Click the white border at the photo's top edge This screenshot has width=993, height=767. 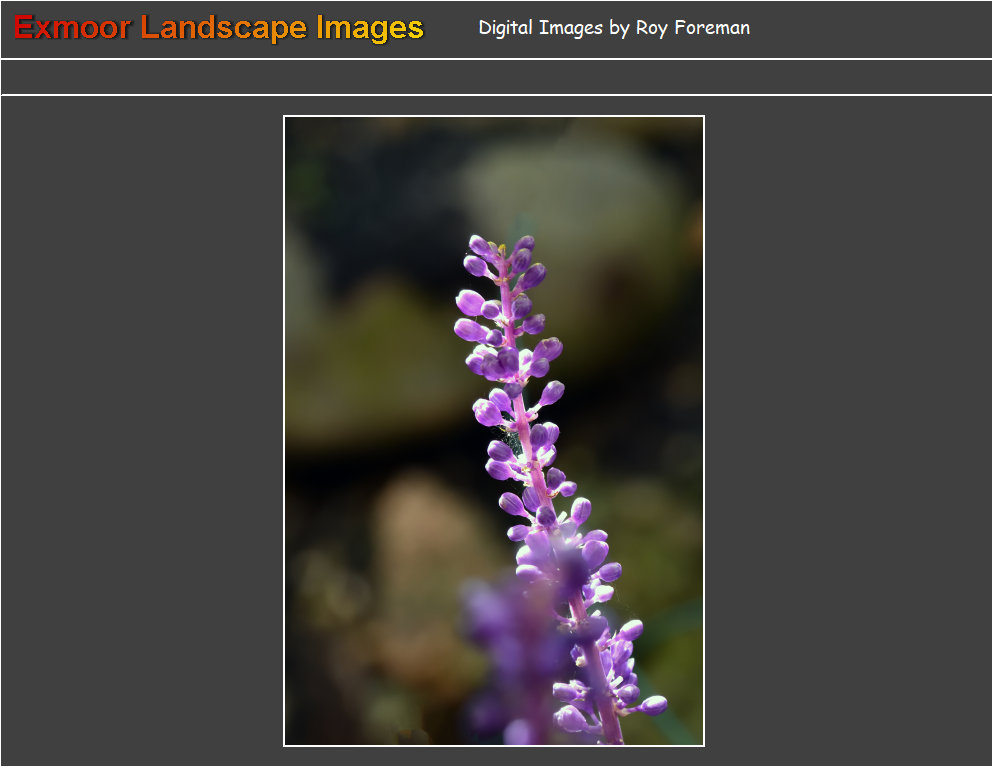tap(494, 116)
